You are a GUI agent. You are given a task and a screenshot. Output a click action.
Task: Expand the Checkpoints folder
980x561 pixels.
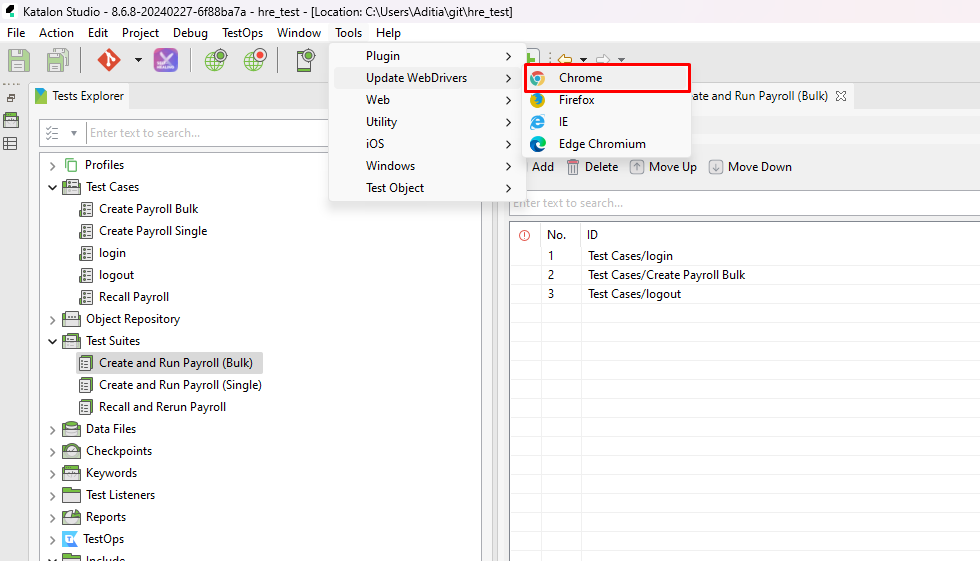point(52,452)
